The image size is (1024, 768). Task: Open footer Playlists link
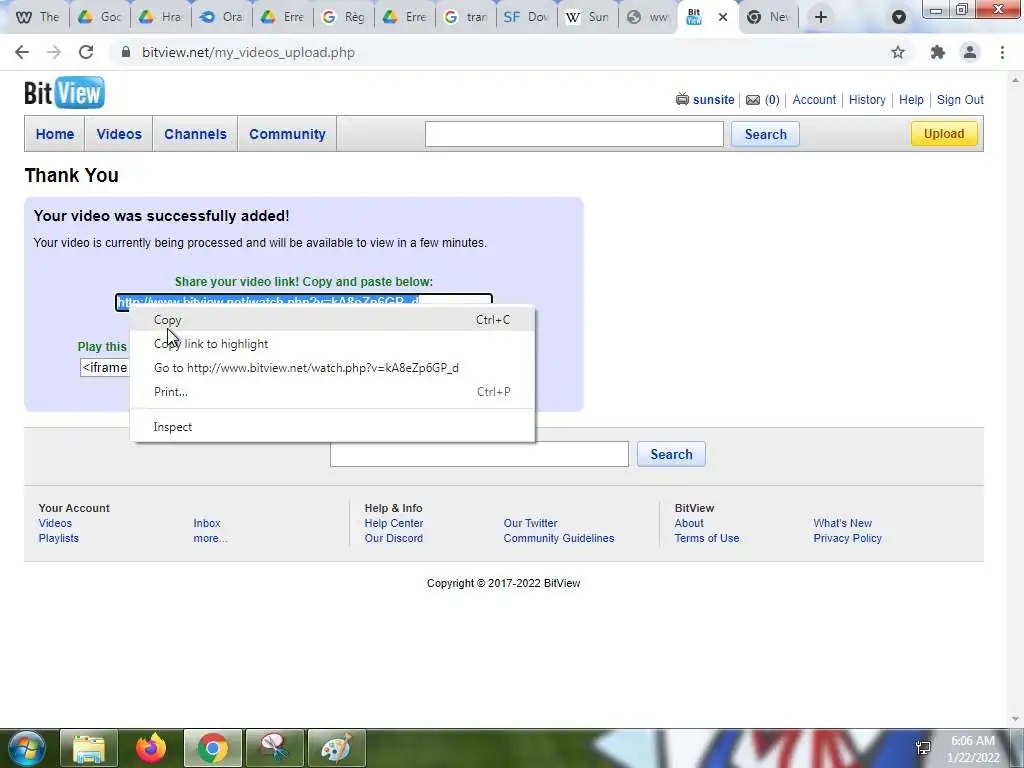pos(59,538)
